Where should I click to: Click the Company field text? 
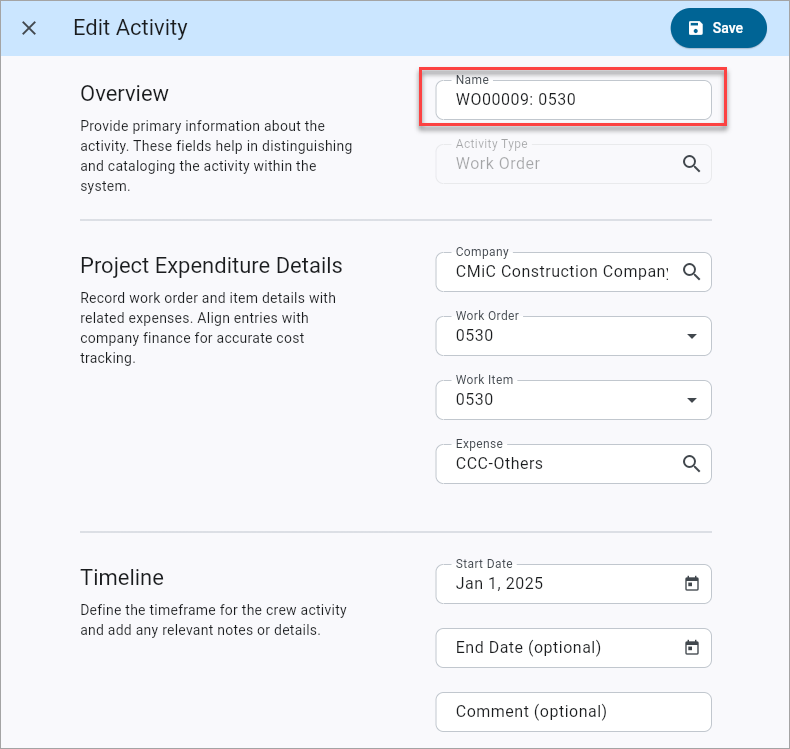click(x=562, y=271)
